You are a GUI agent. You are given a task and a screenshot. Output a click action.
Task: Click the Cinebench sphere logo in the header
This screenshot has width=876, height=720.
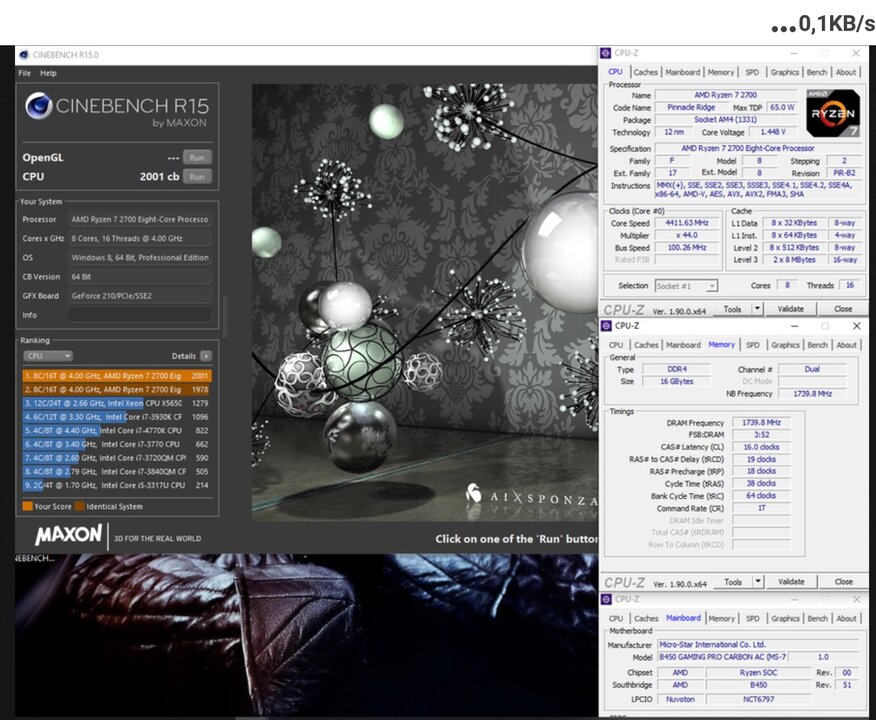tap(39, 106)
